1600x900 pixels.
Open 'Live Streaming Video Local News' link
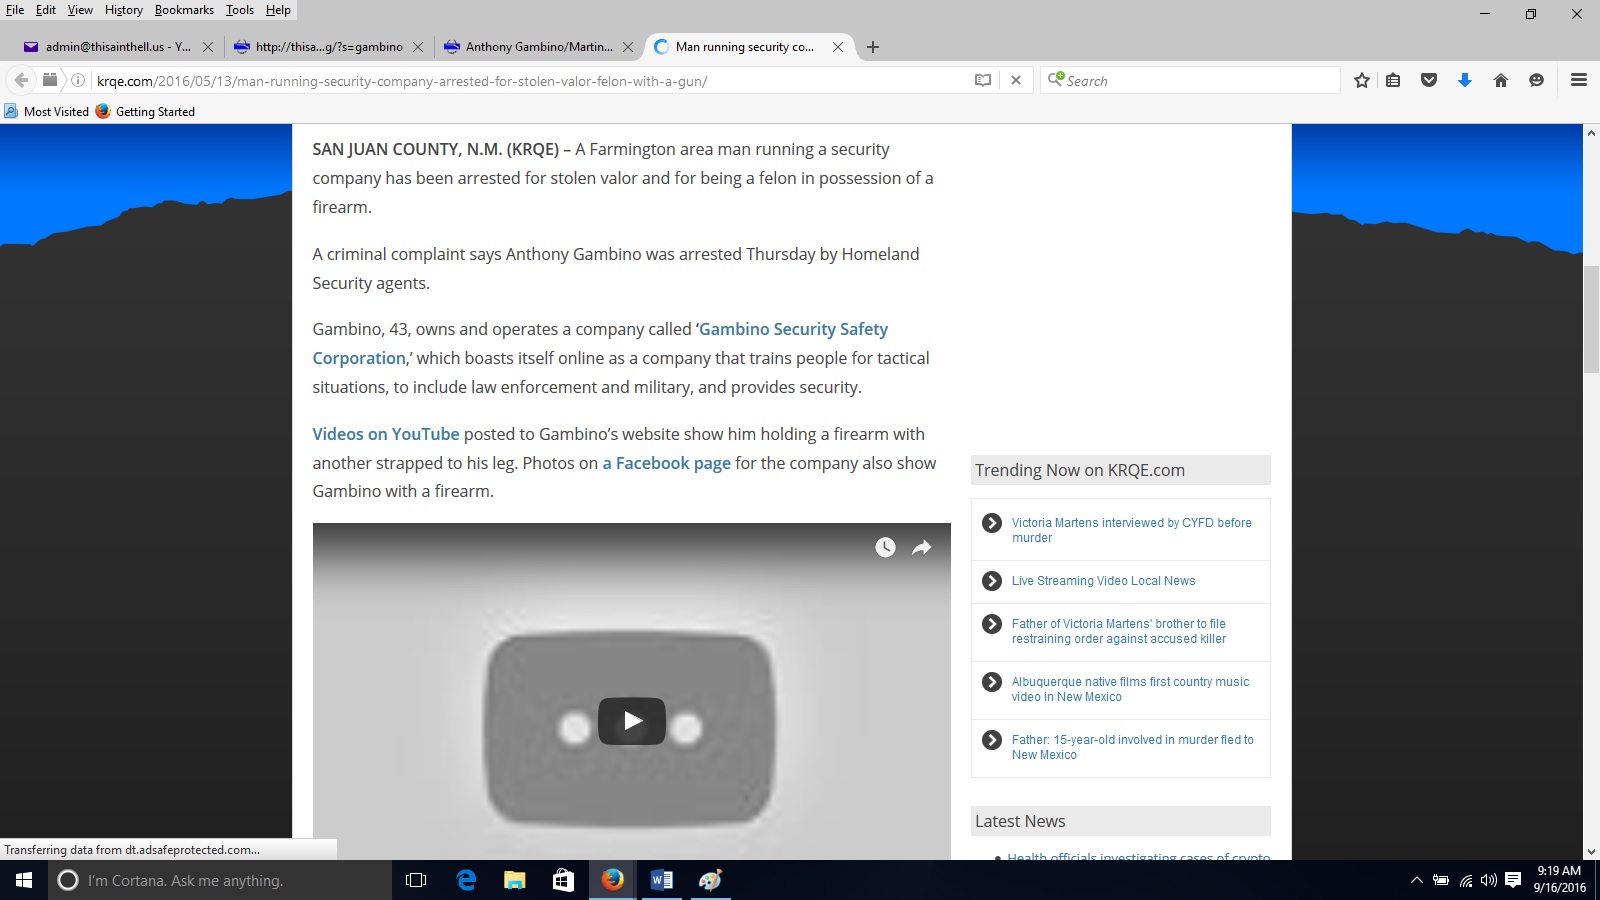(1103, 581)
